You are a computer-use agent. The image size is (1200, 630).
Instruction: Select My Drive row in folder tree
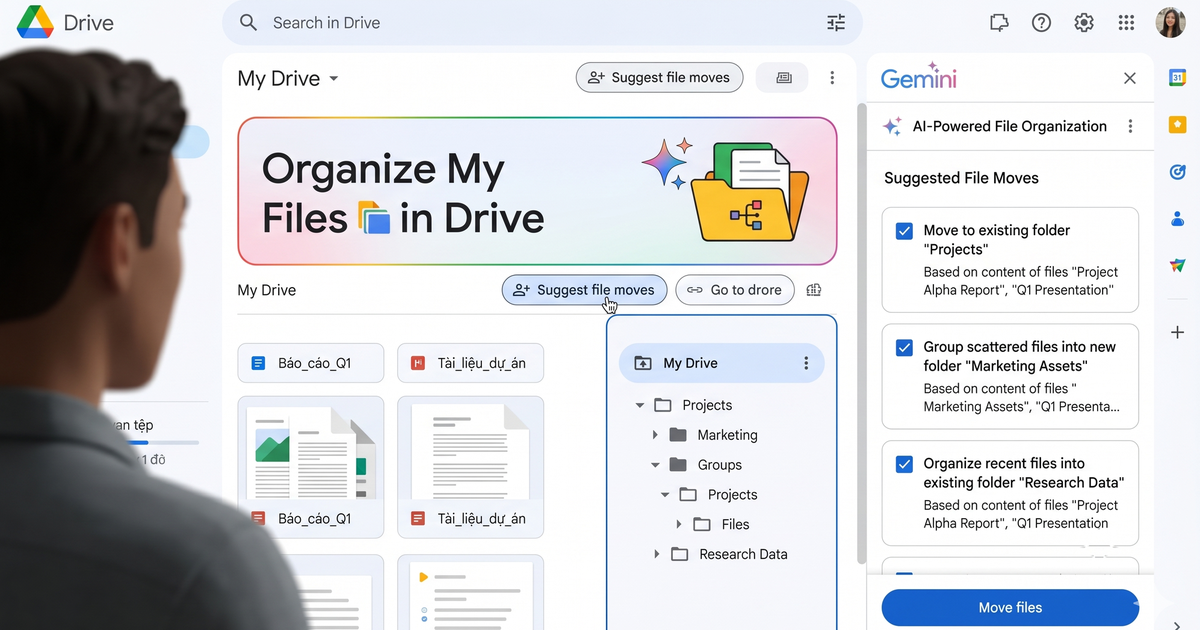[721, 363]
